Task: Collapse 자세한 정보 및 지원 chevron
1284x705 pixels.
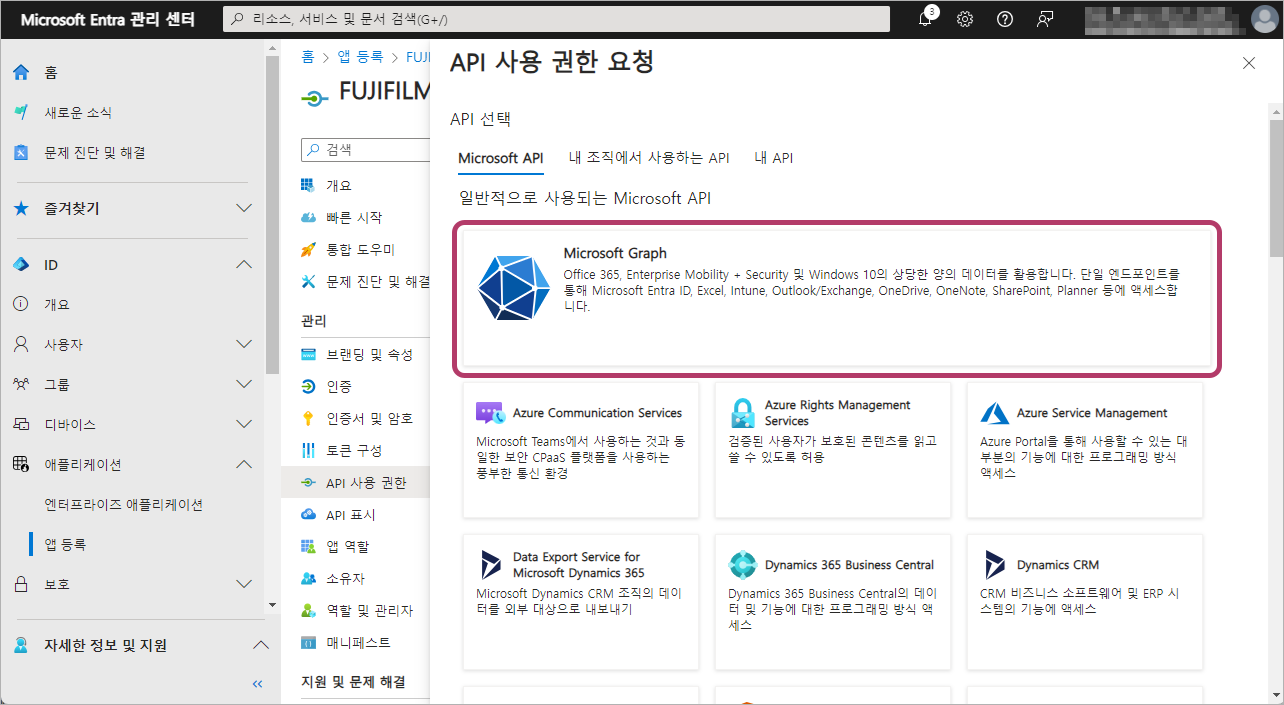Action: (259, 645)
